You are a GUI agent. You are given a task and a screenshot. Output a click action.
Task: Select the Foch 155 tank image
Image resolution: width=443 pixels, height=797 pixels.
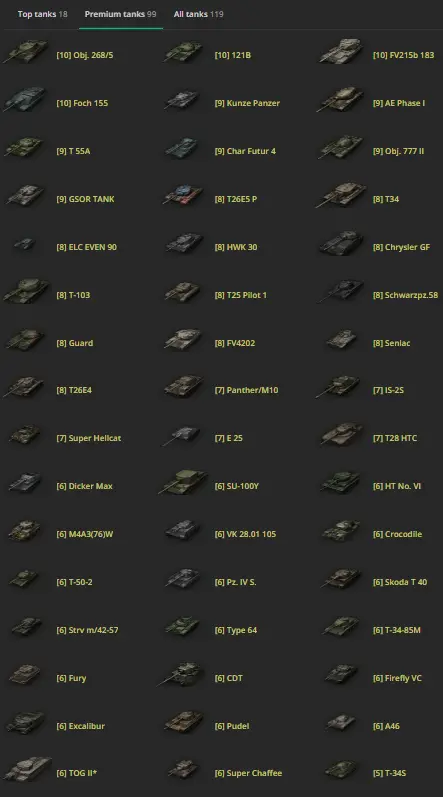coord(24,100)
